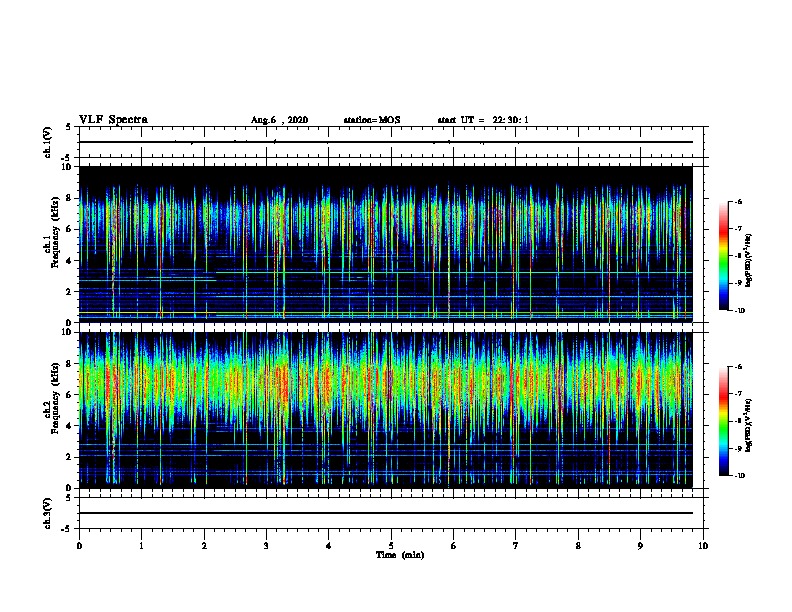Click the ch.1 spectrogram plot area
The height and width of the screenshot is (612, 792).
[386, 244]
